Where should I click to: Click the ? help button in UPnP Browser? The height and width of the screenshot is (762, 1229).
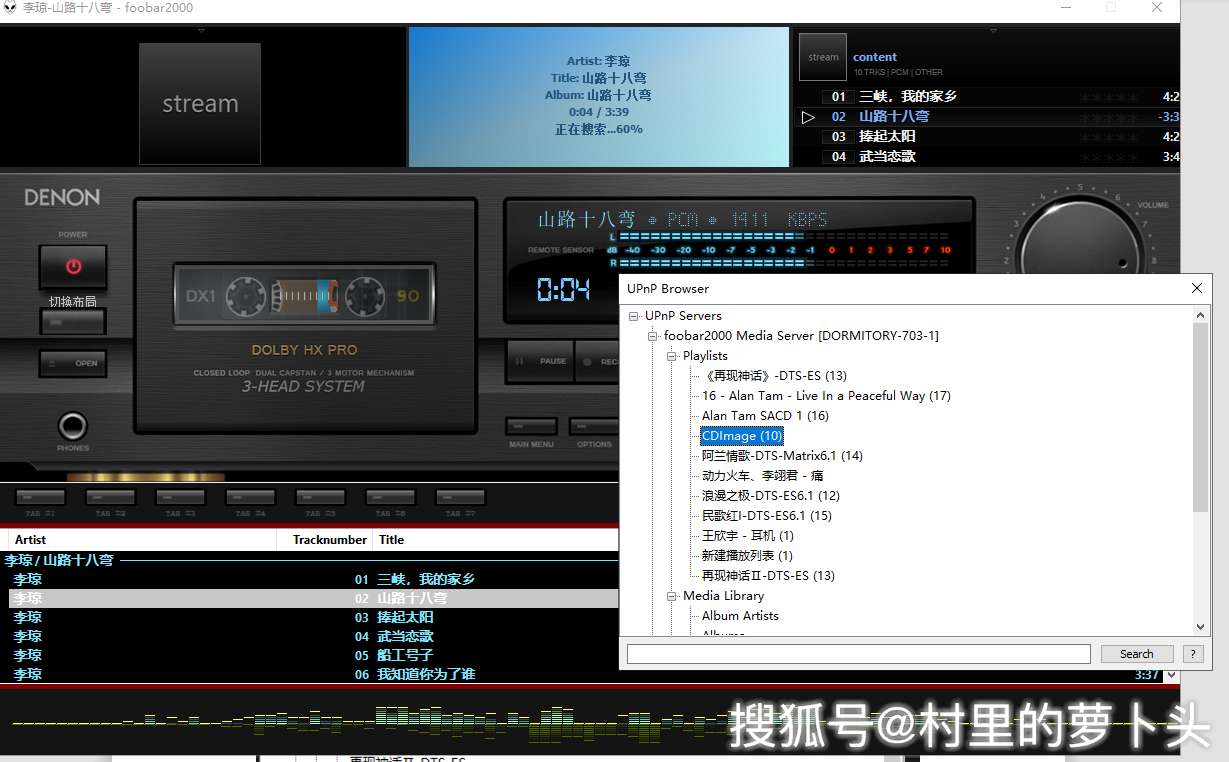1192,654
